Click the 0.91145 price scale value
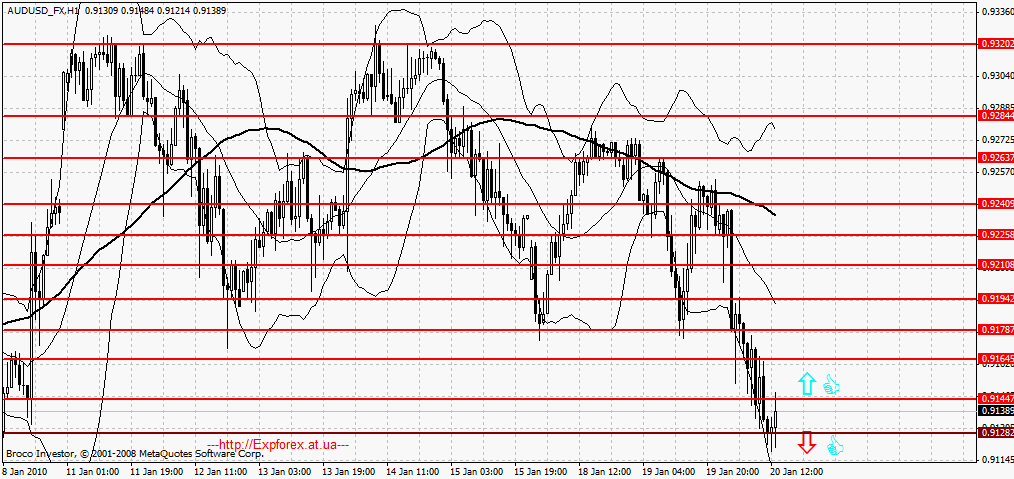The width and height of the screenshot is (1014, 479). pos(998,460)
